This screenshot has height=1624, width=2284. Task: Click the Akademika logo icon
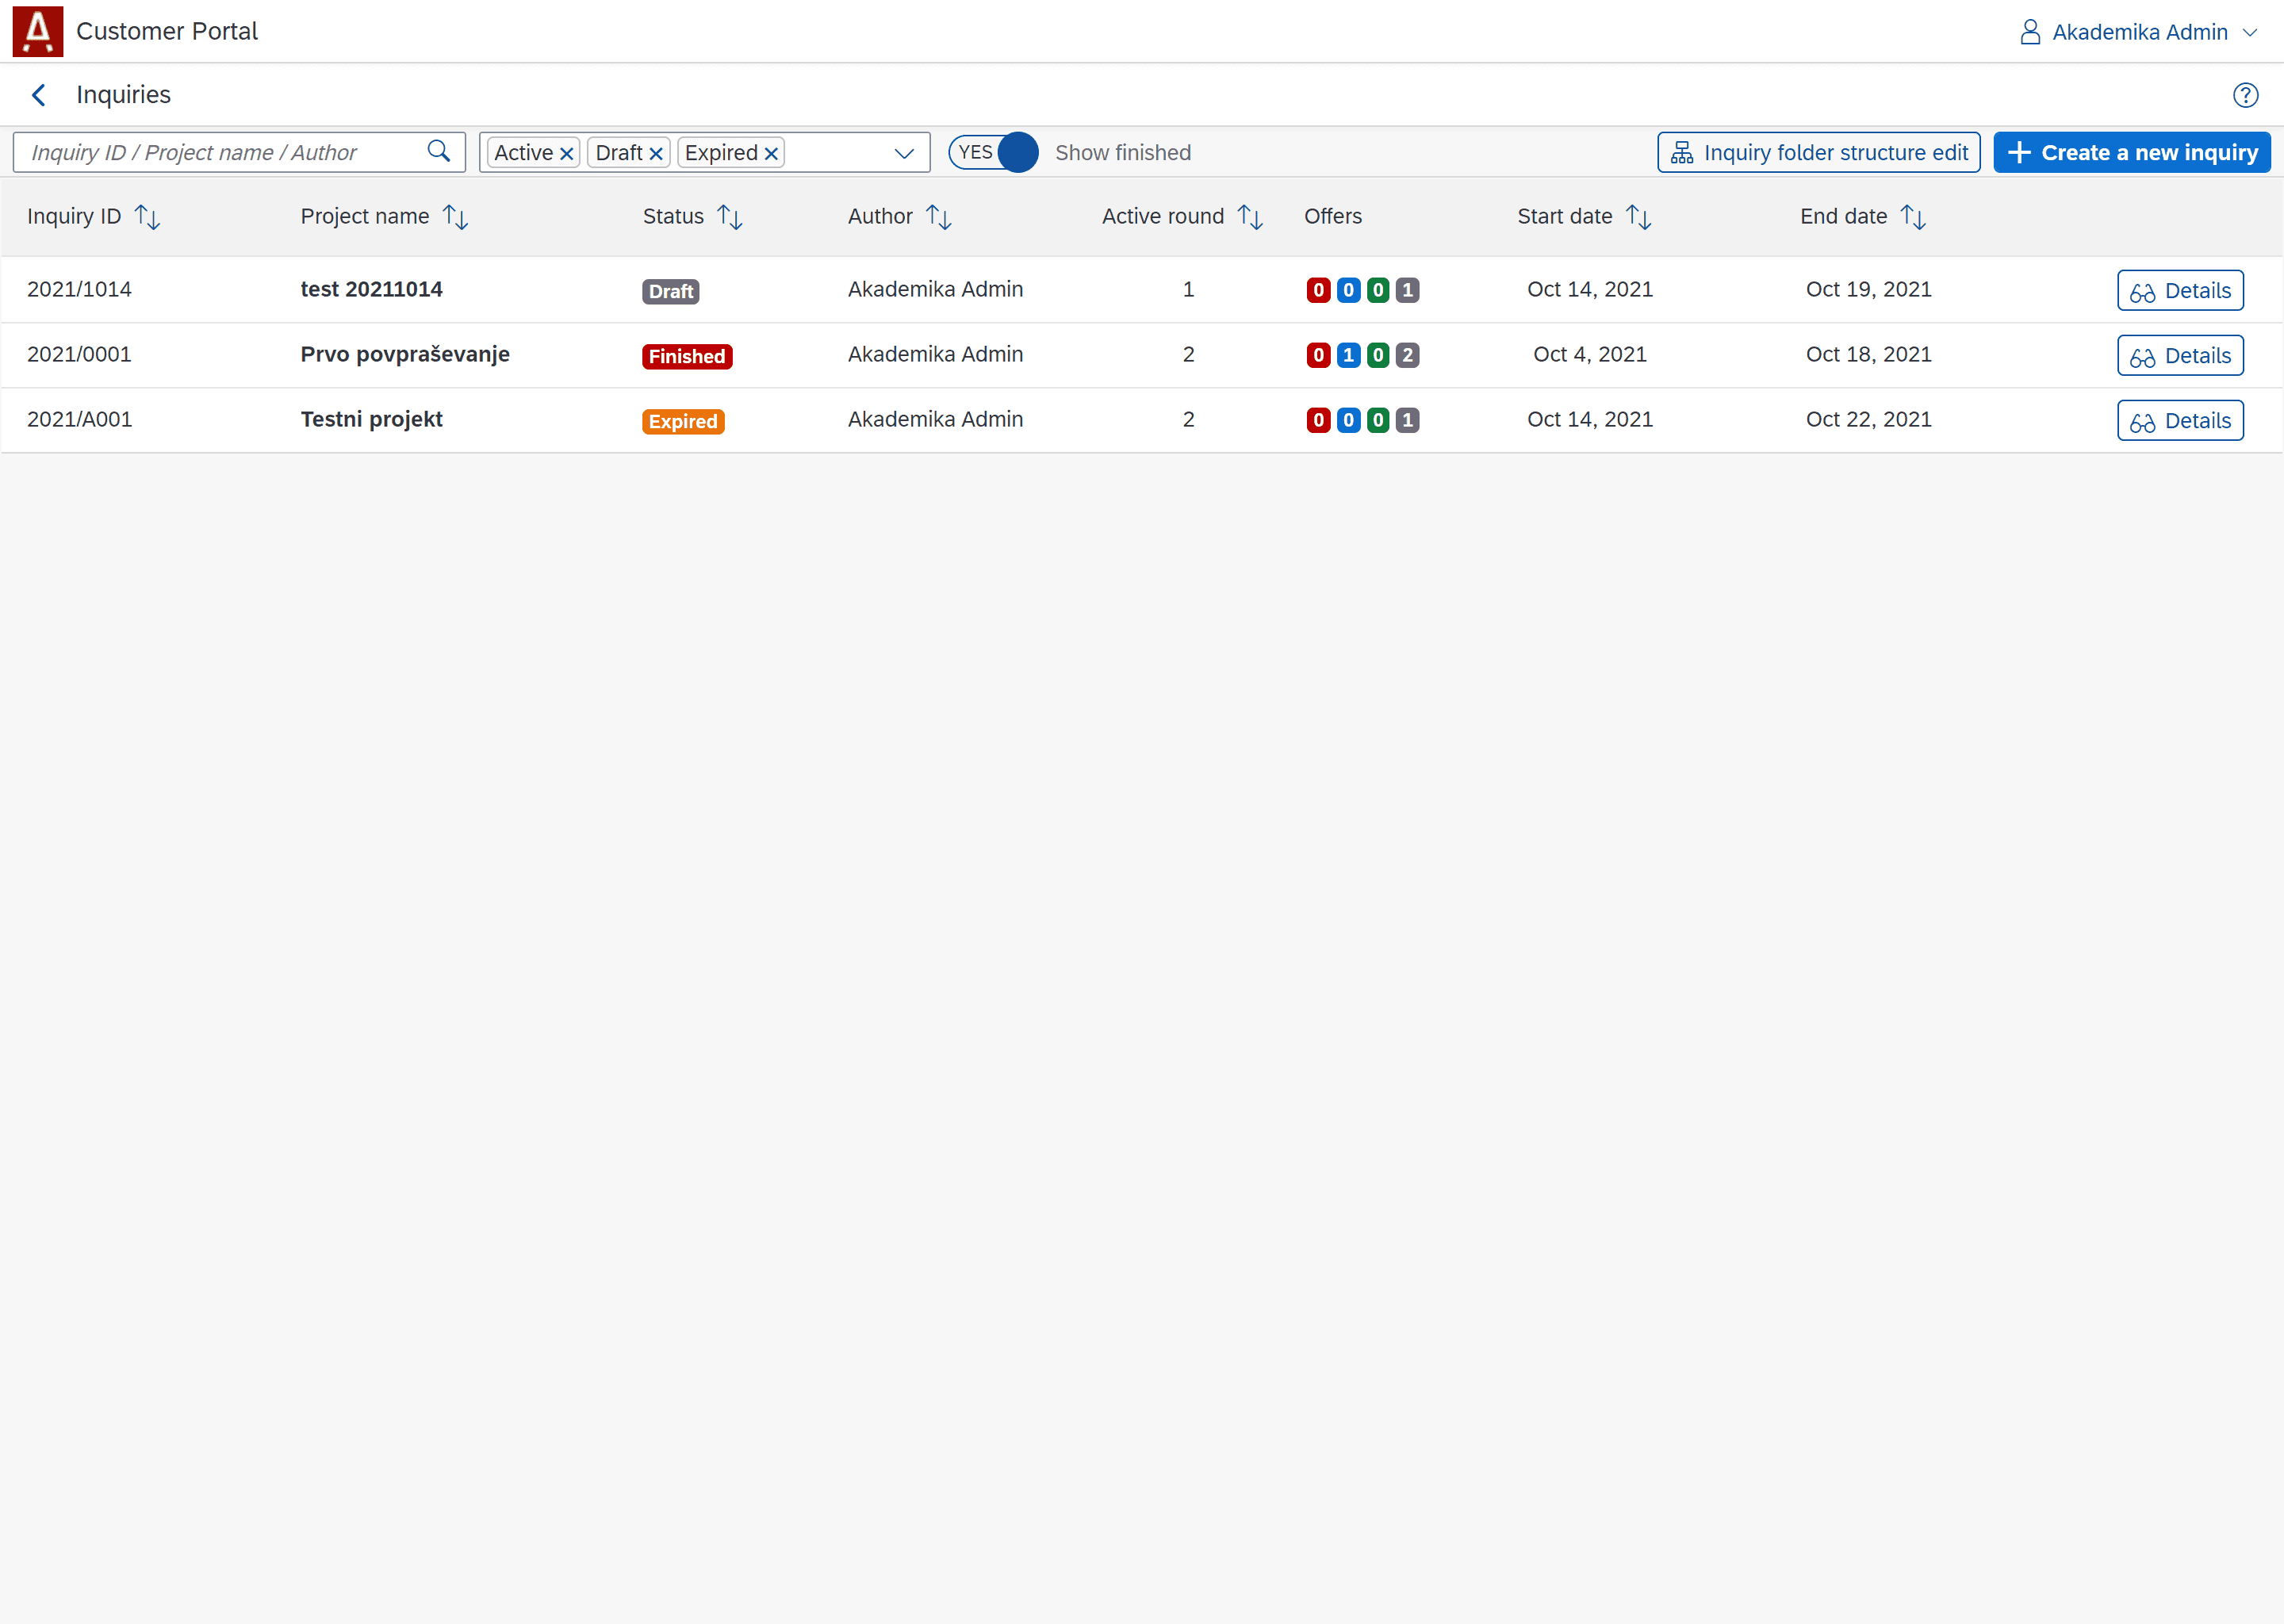point(38,31)
